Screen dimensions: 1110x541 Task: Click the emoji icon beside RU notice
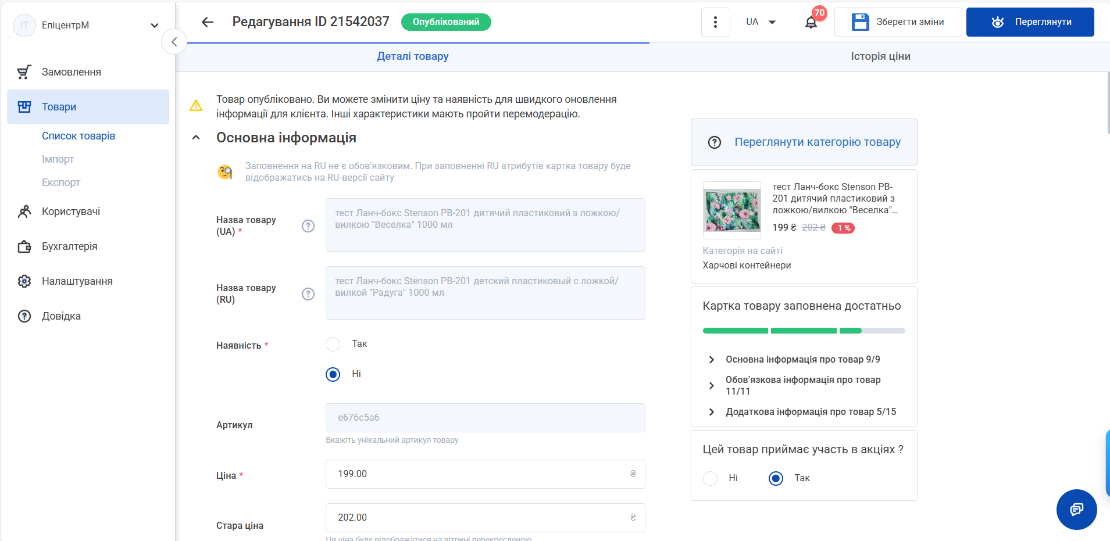[x=225, y=172]
